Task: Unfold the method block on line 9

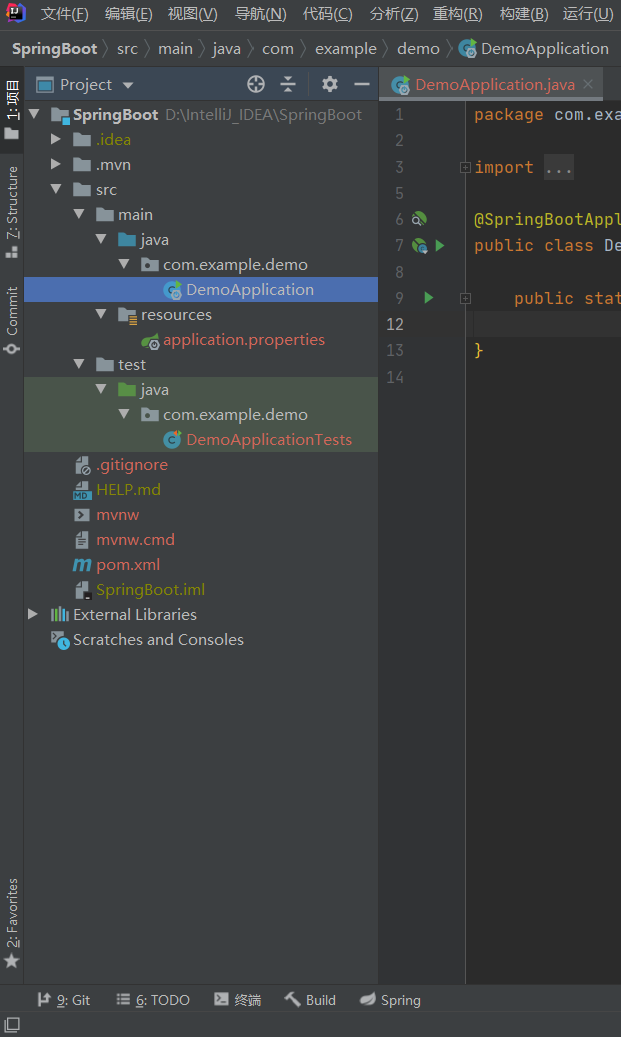Action: [x=465, y=298]
